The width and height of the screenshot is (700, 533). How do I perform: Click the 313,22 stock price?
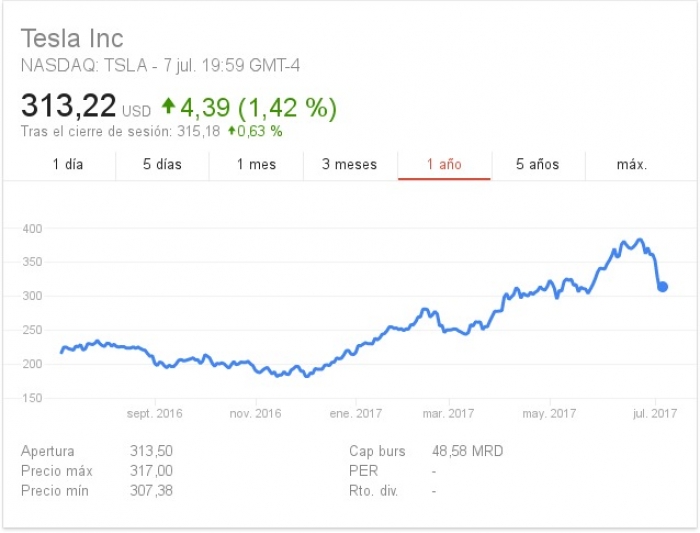click(x=68, y=106)
